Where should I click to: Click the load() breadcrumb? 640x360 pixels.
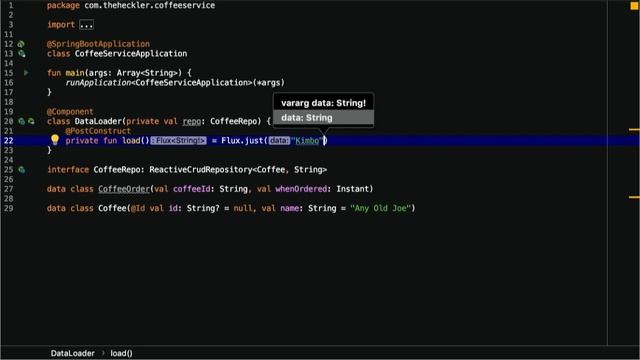[121, 353]
